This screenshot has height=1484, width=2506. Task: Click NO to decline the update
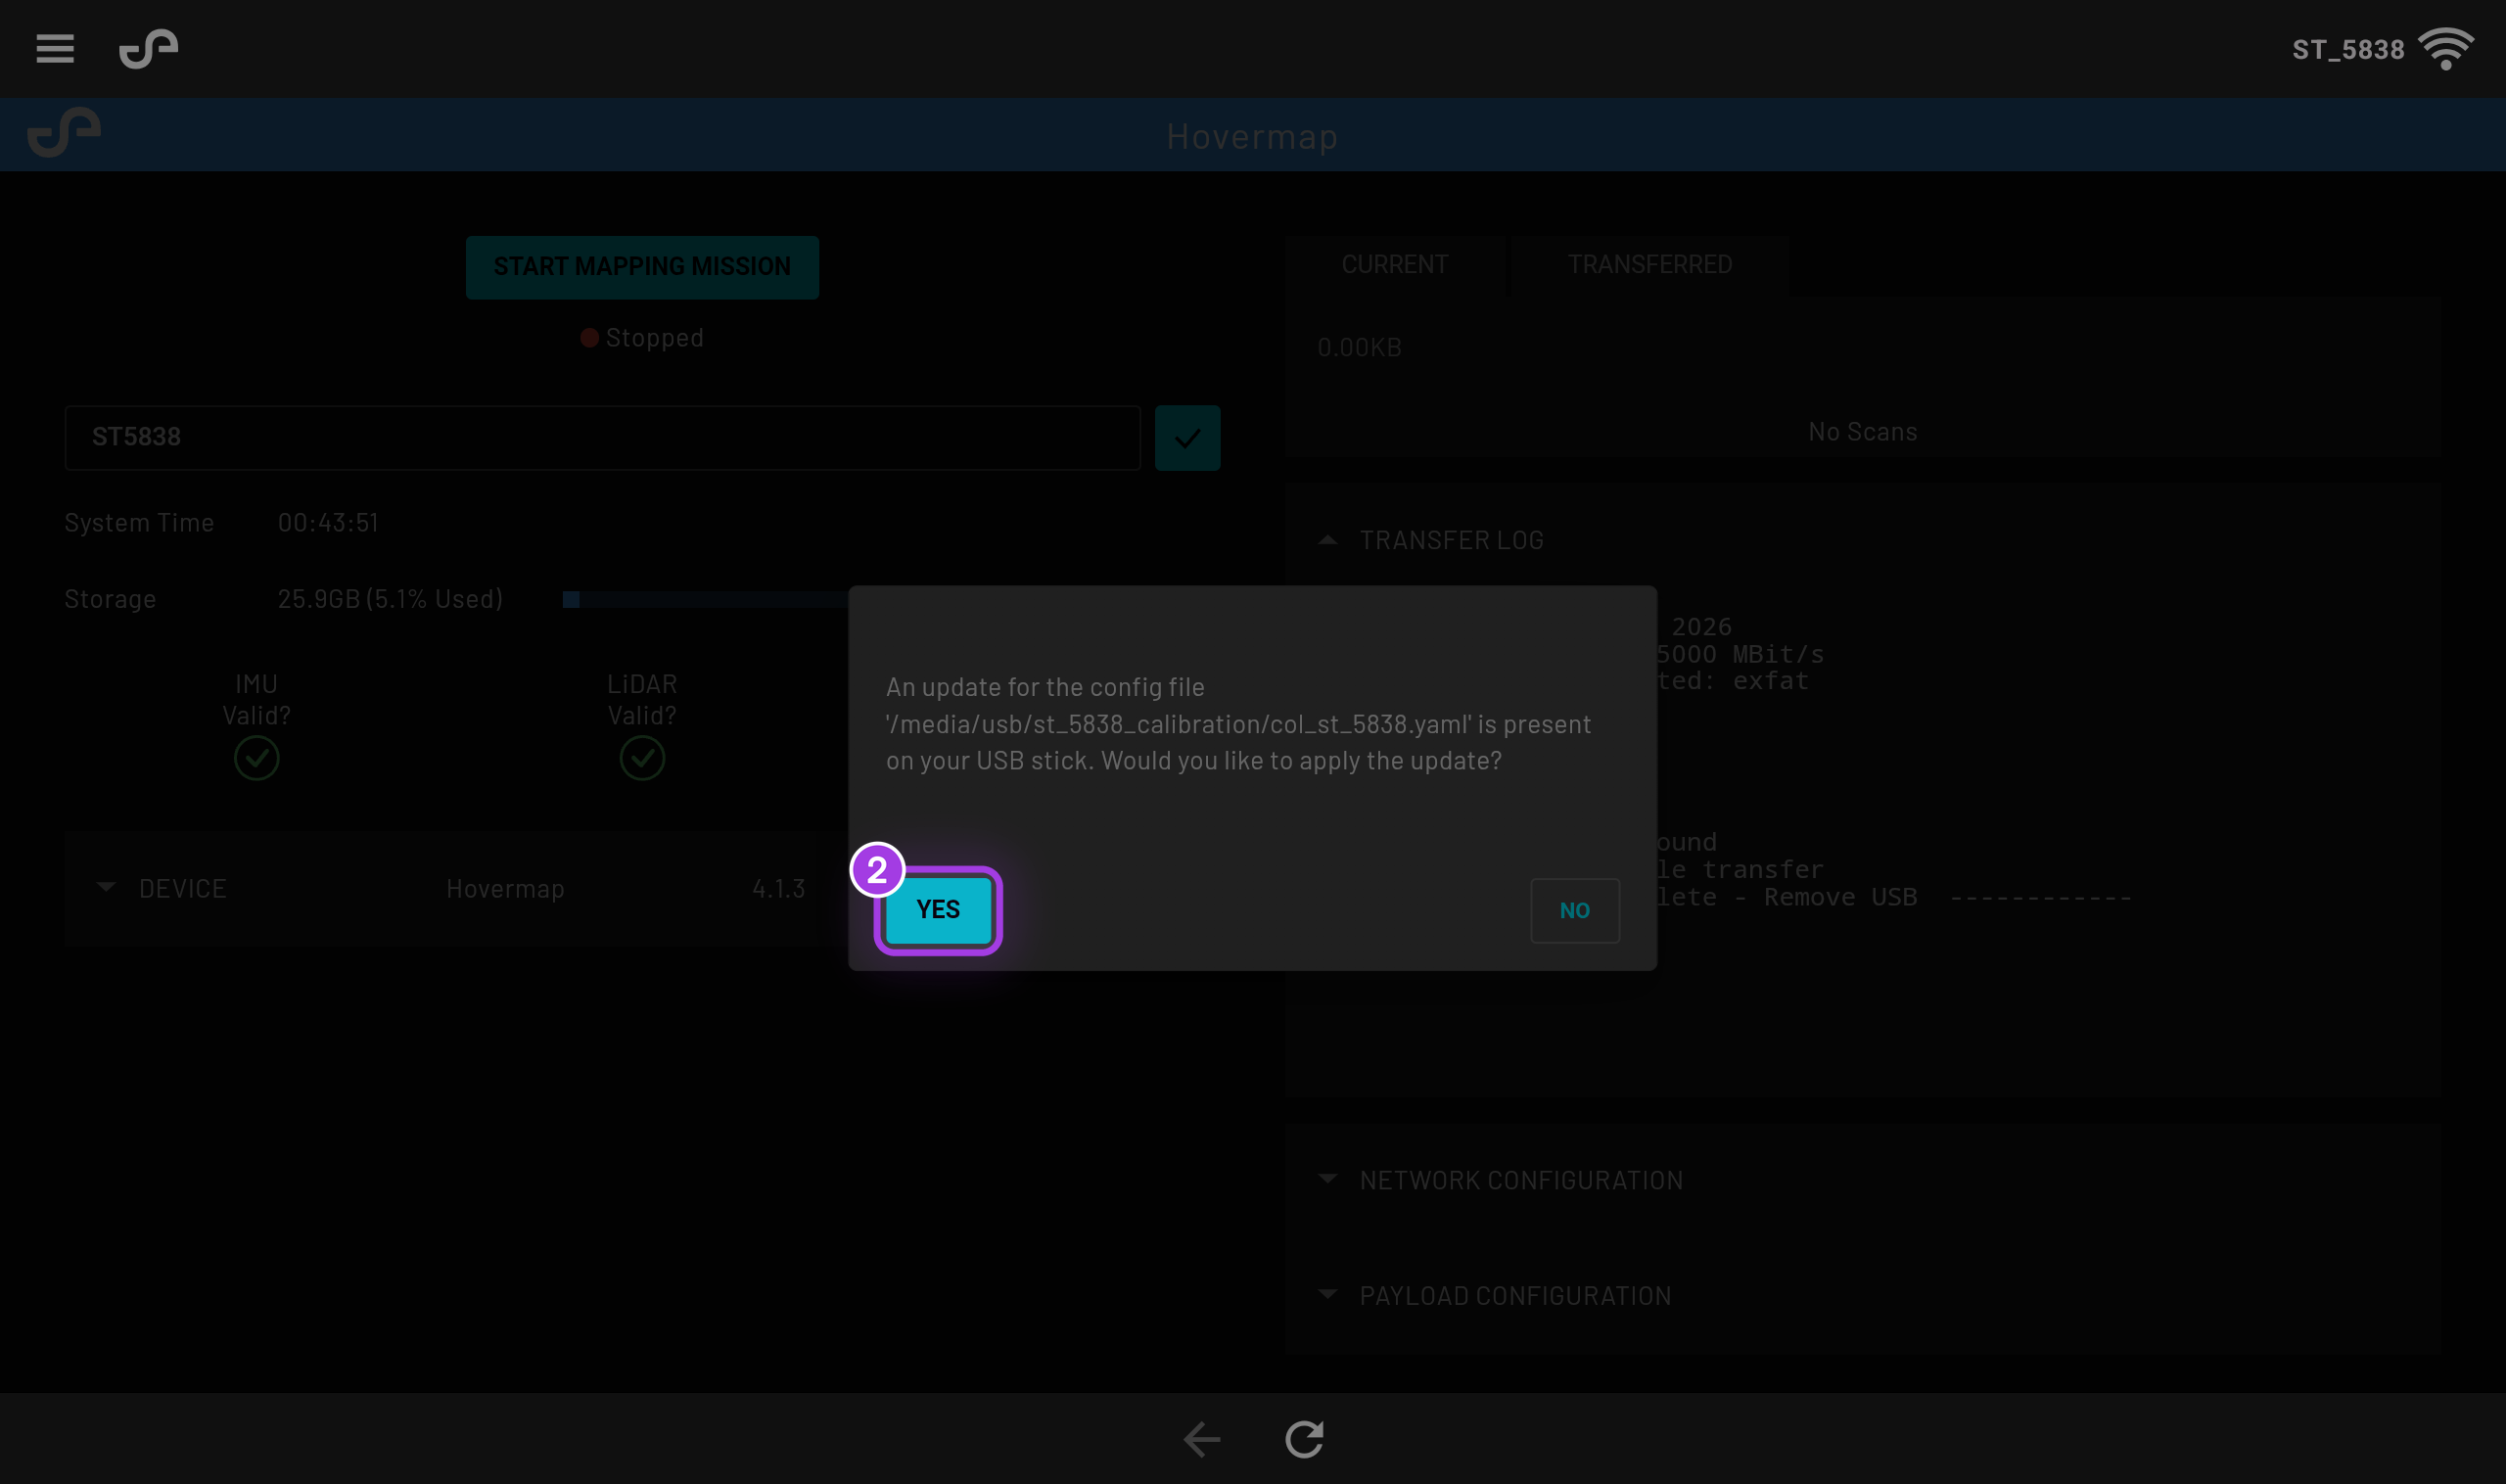pyautogui.click(x=1575, y=911)
